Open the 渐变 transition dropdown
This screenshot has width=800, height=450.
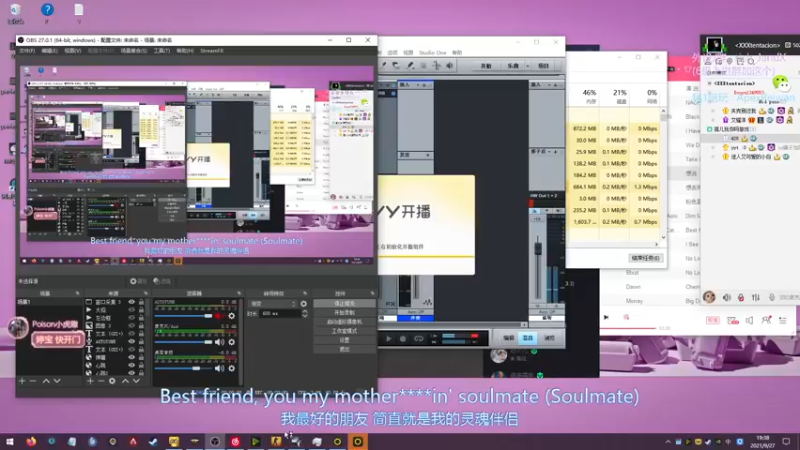tap(272, 304)
